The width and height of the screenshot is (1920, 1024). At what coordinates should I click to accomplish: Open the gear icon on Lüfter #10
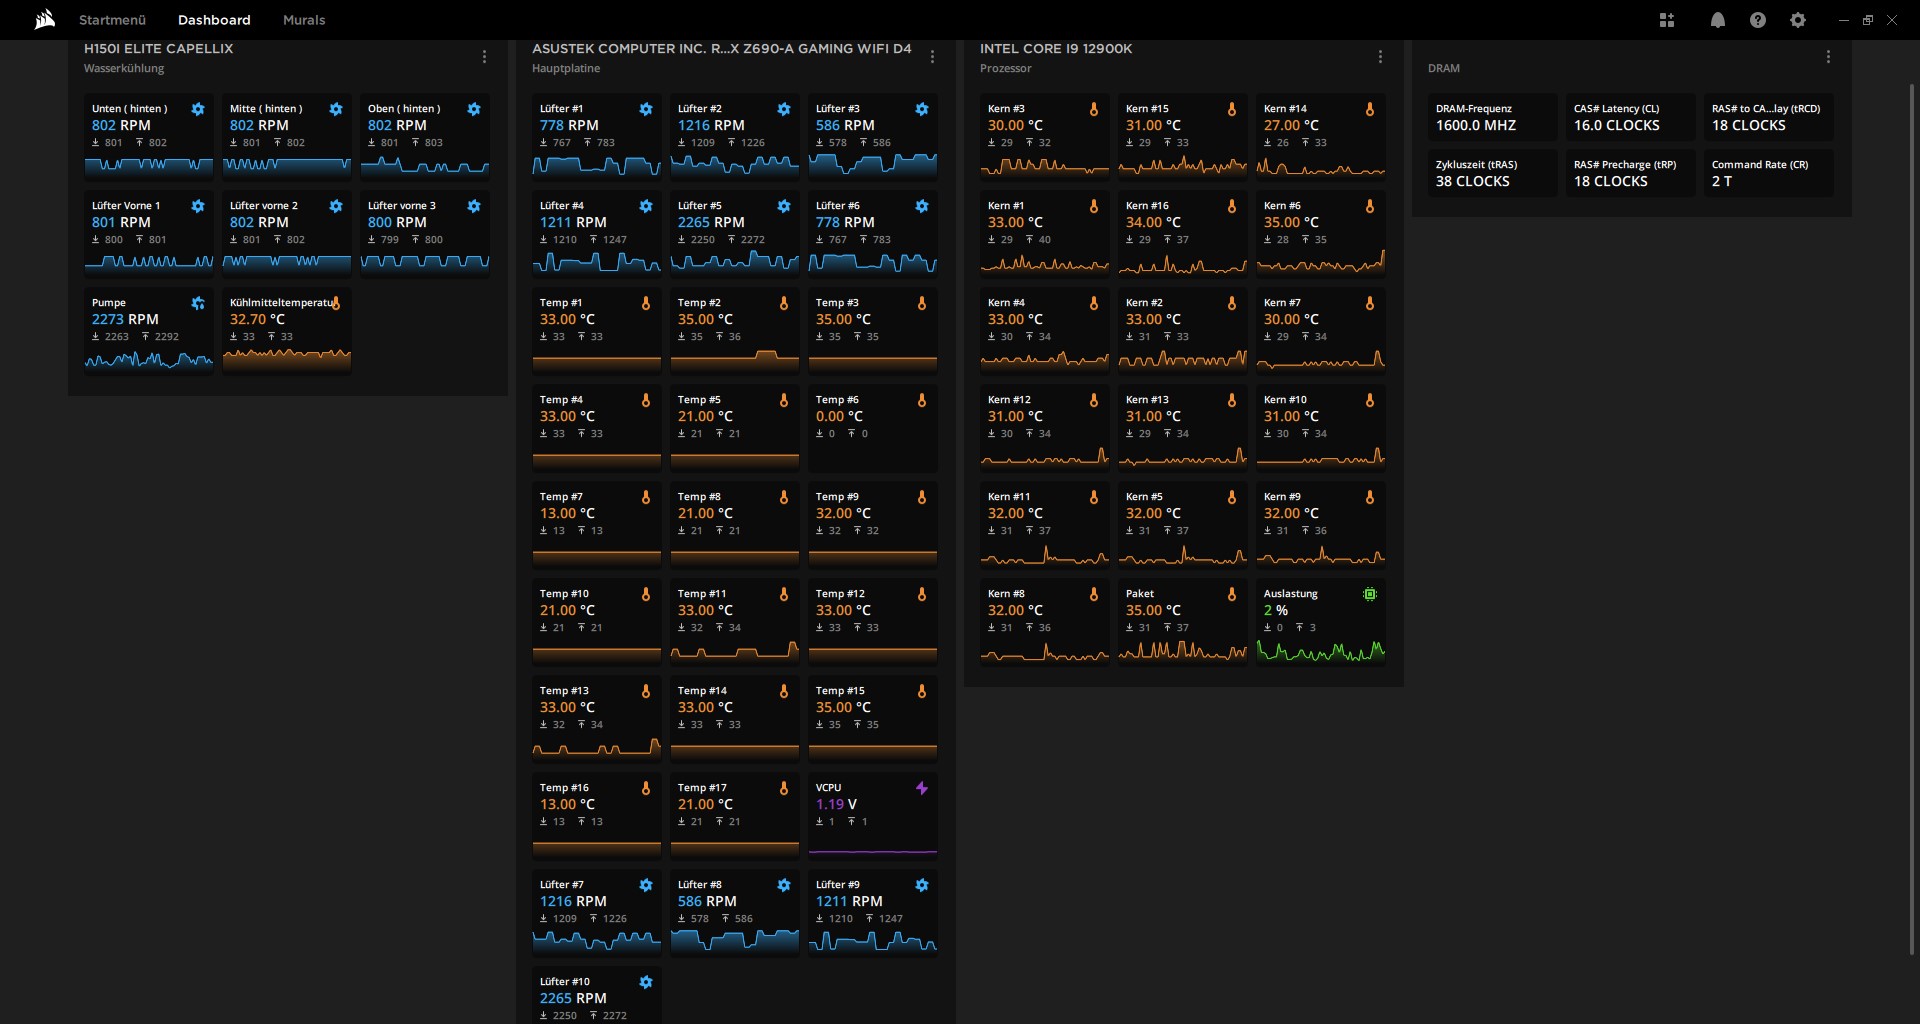[x=645, y=982]
